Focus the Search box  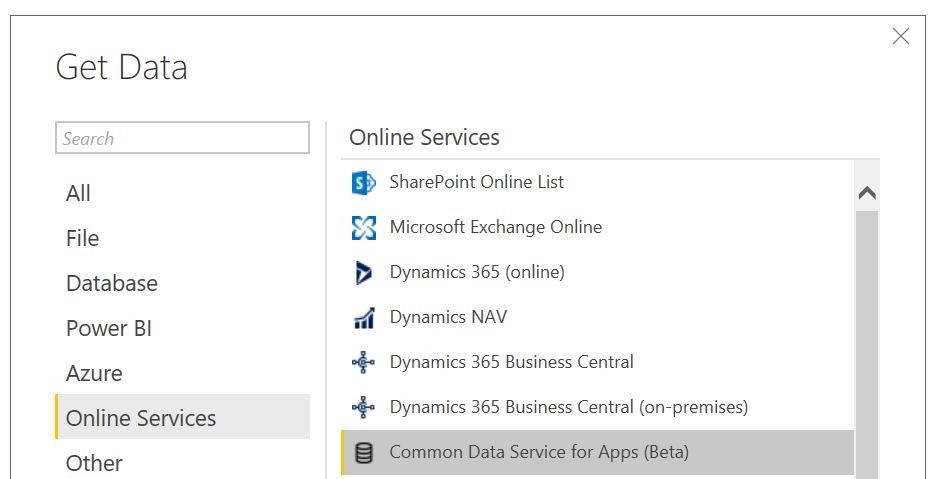[x=182, y=138]
